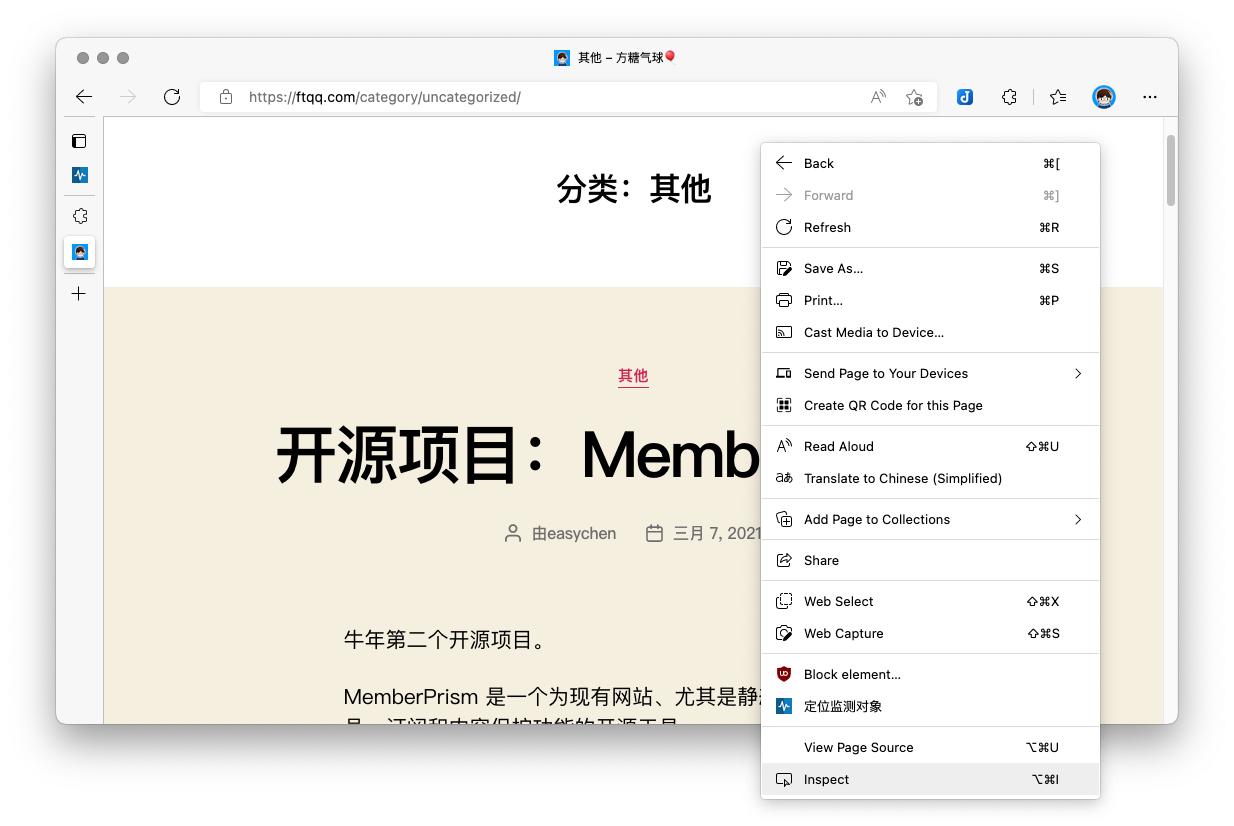Add this page to favorites via the star icon
The image size is (1234, 826).
tap(914, 97)
